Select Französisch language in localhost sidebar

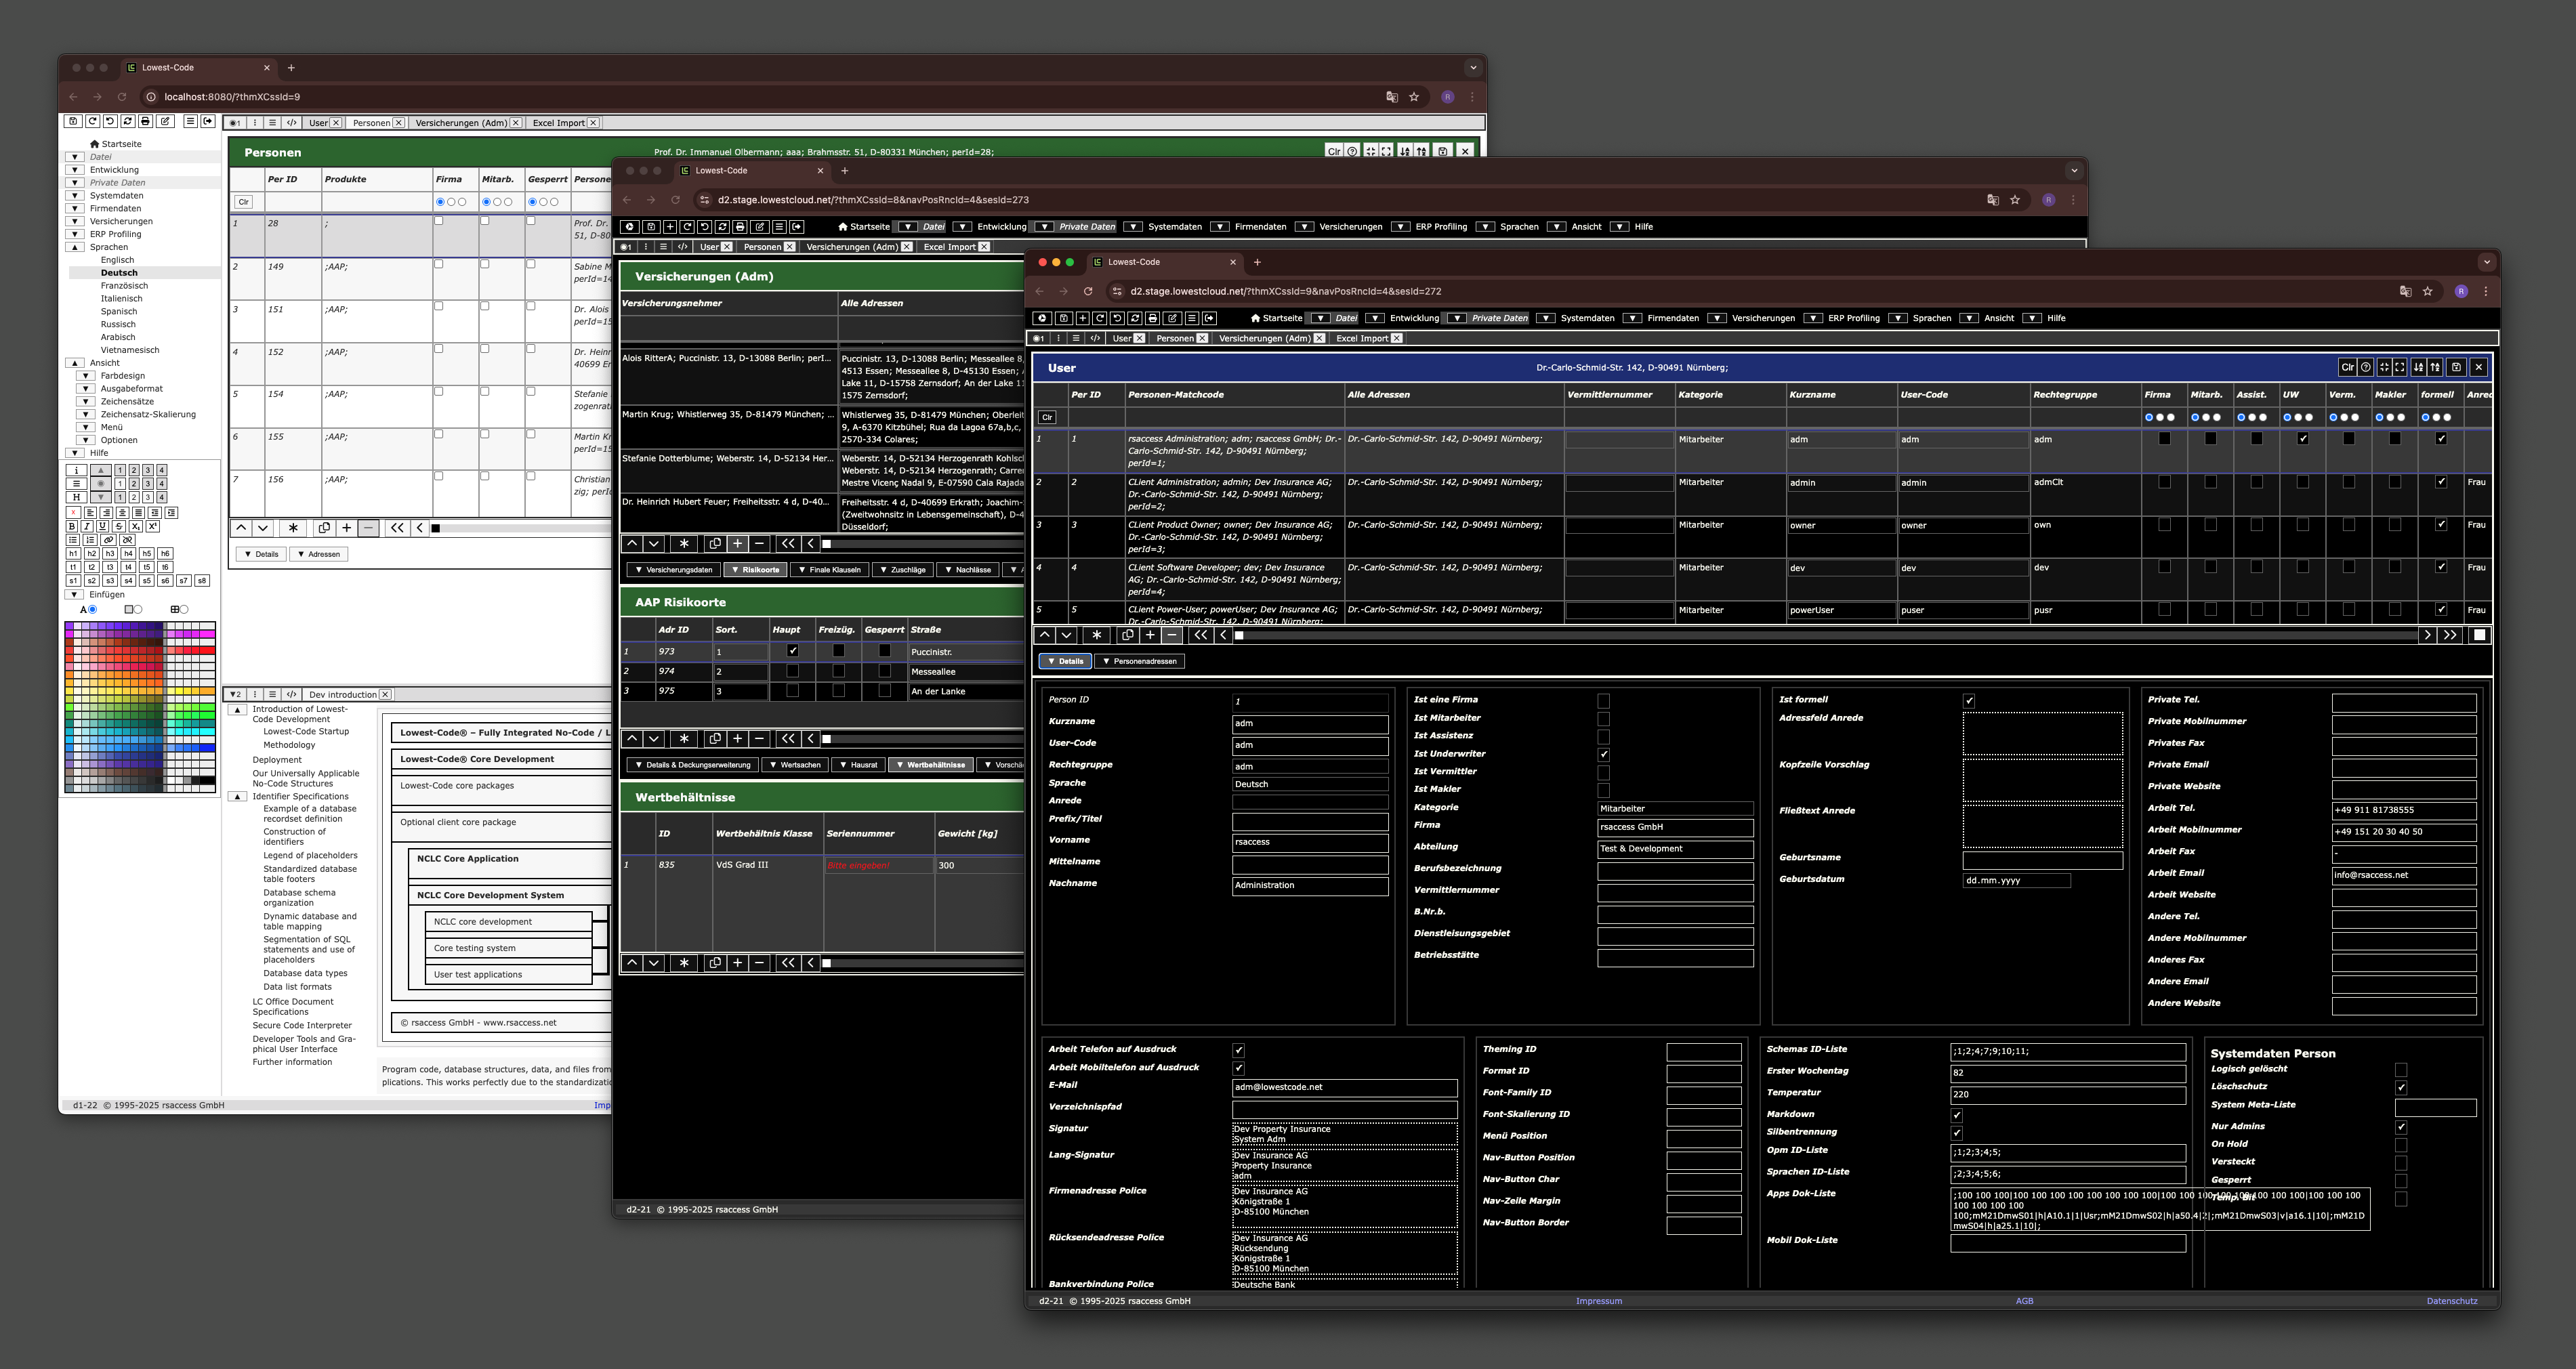coord(124,286)
